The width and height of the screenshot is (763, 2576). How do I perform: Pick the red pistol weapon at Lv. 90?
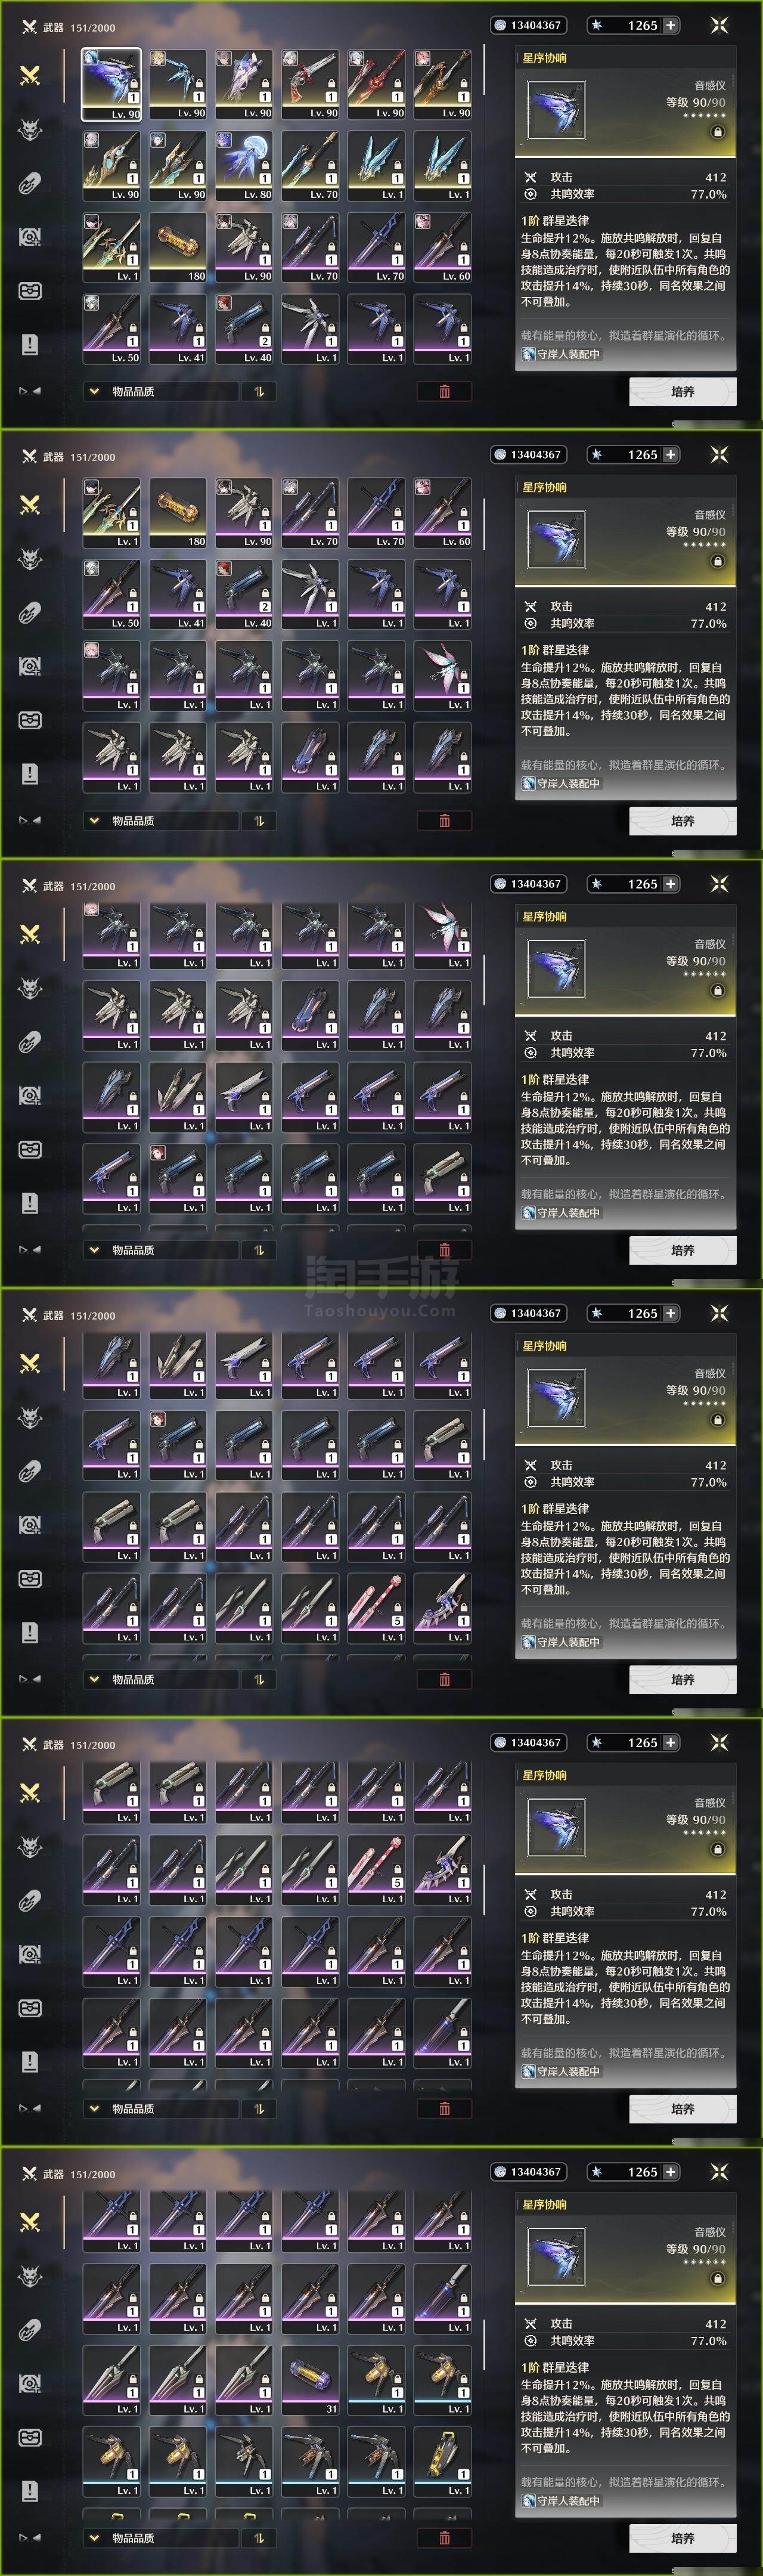click(310, 84)
